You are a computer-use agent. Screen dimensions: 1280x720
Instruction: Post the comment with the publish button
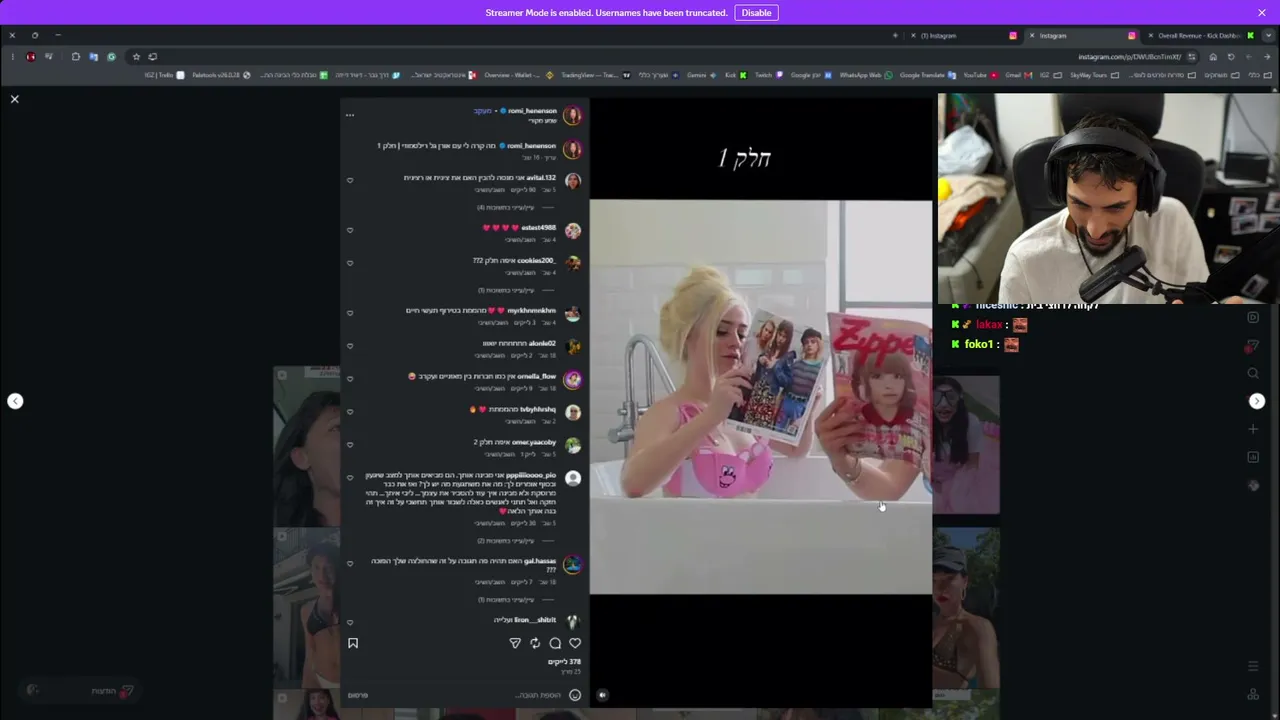coord(358,695)
